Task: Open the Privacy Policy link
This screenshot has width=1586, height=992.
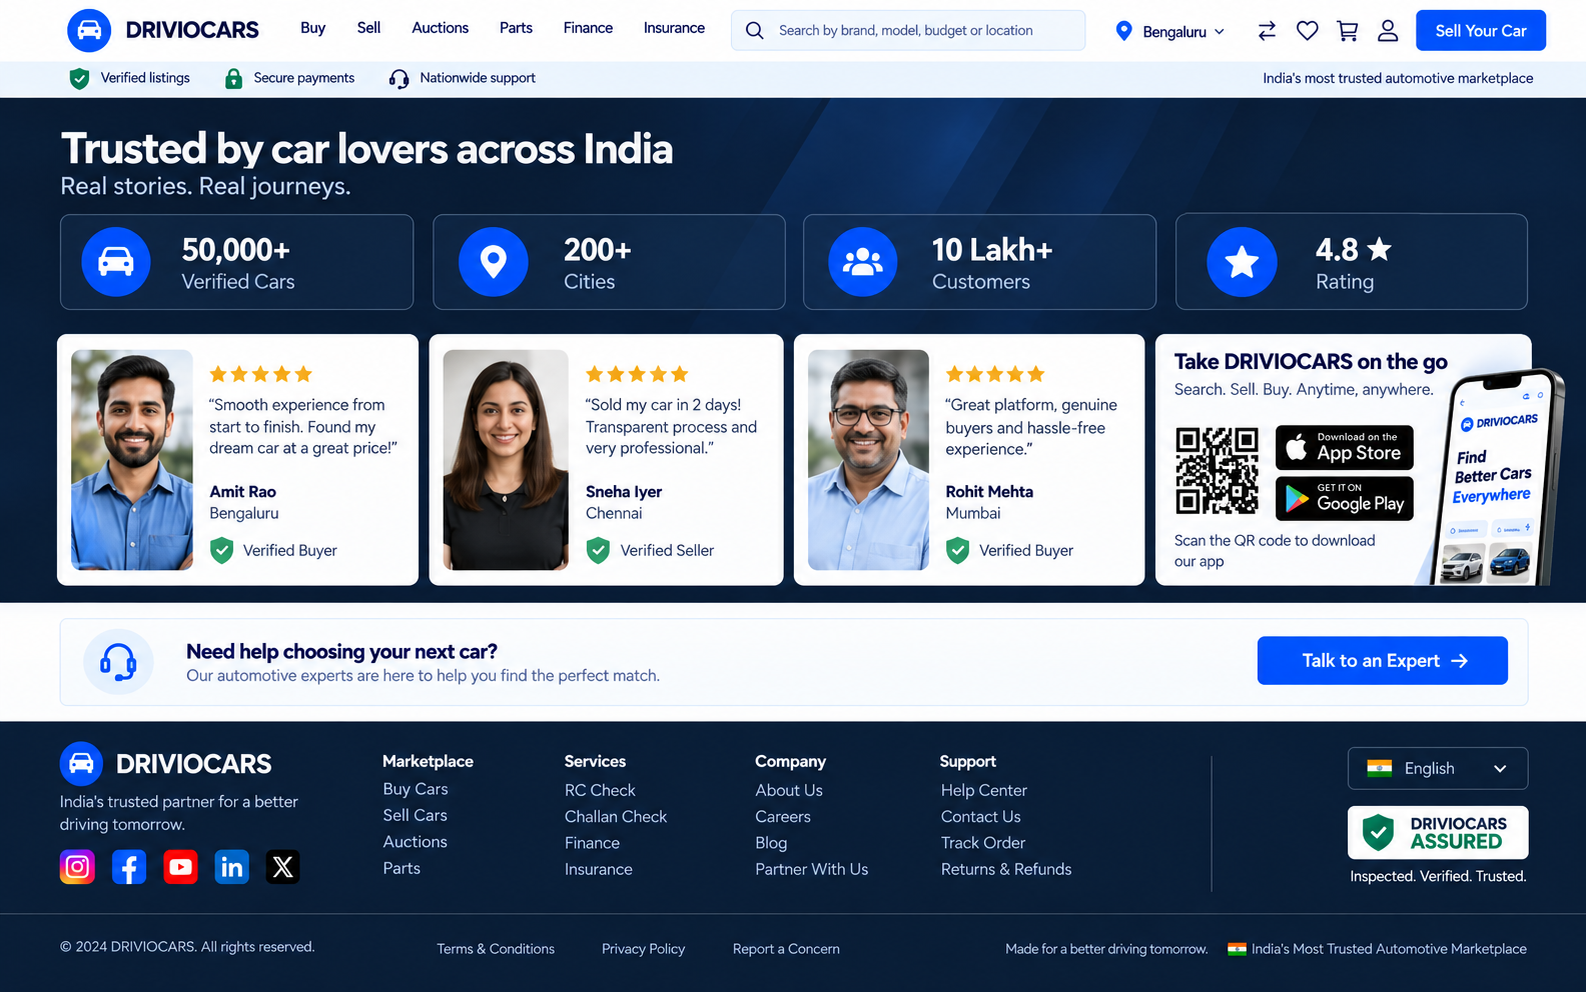Action: point(643,949)
